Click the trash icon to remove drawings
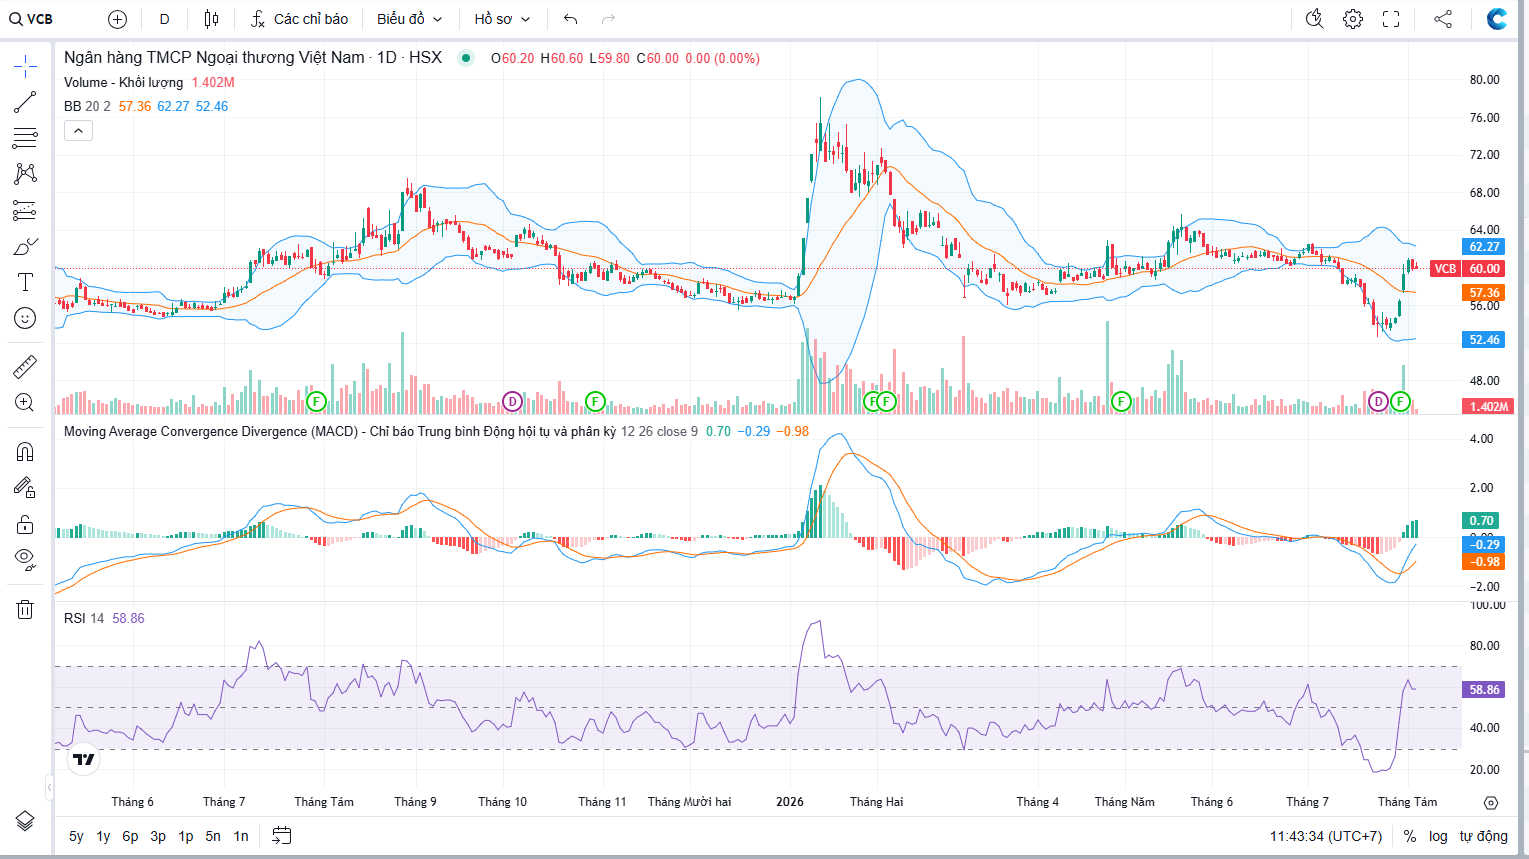 tap(25, 609)
